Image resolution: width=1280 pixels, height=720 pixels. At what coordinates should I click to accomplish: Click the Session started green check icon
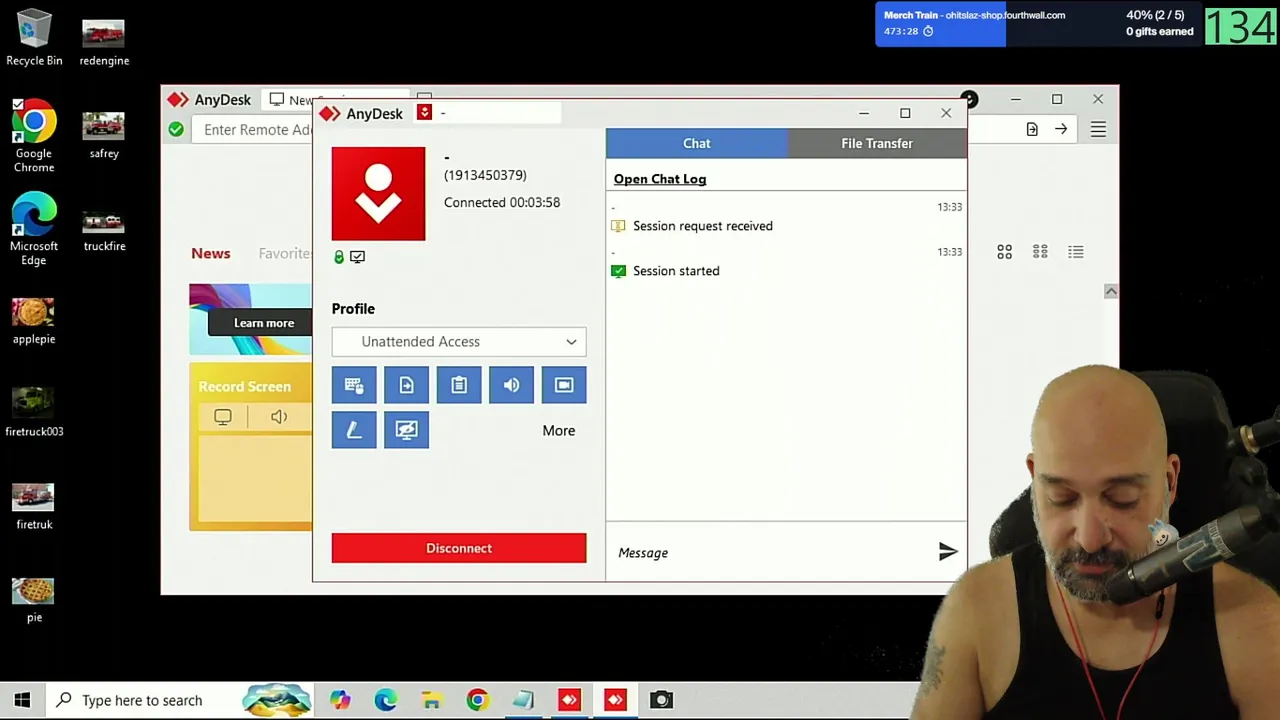pos(618,271)
